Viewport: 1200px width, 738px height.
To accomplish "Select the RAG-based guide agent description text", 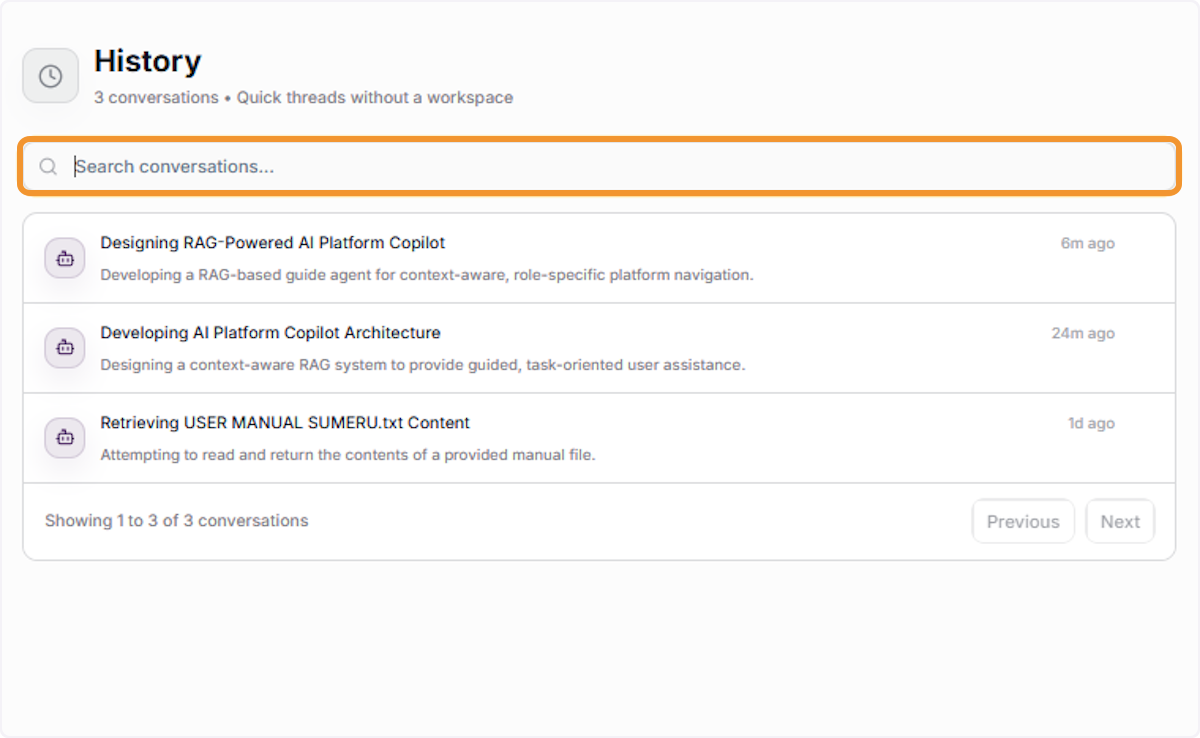I will point(426,275).
